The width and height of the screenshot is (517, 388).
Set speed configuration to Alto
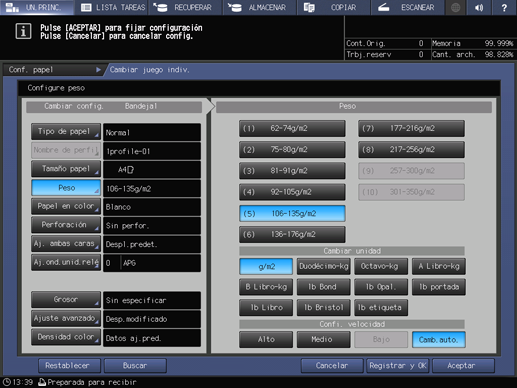pos(266,340)
